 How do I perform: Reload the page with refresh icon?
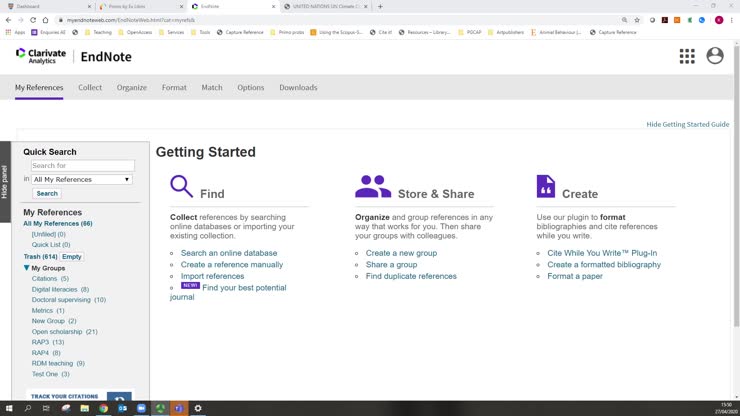click(33, 20)
